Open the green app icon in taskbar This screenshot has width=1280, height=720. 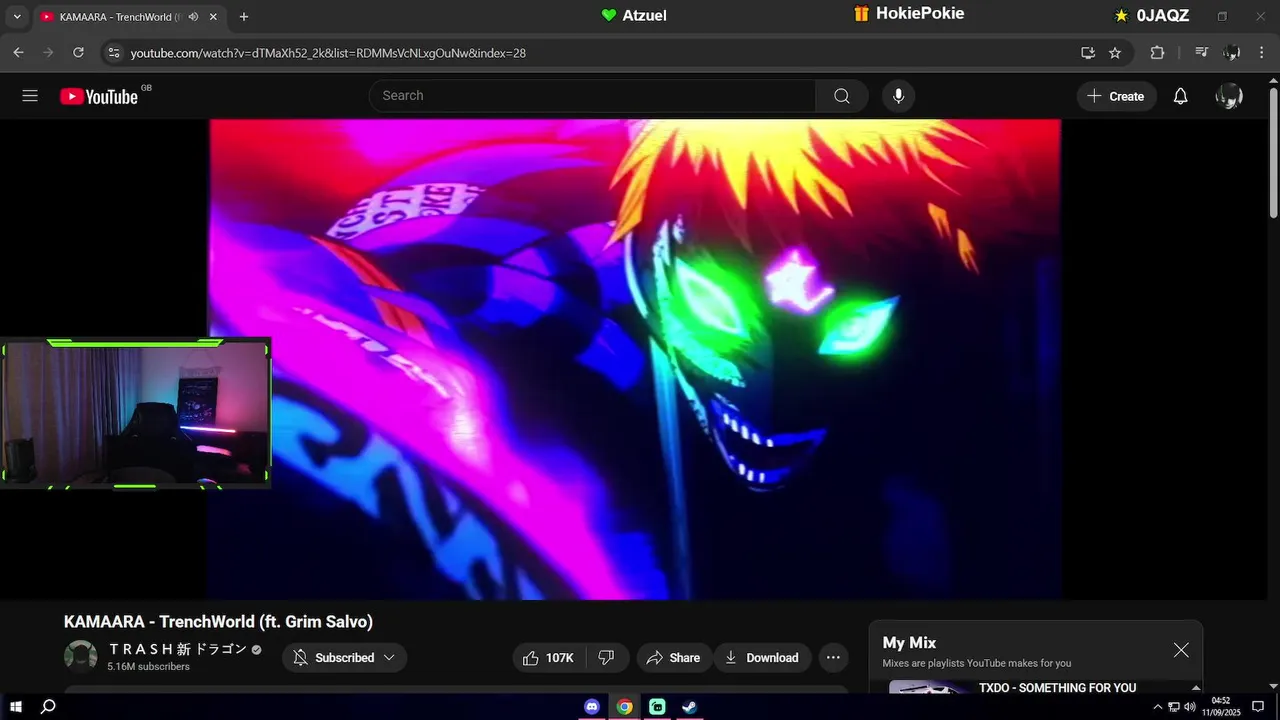click(657, 707)
